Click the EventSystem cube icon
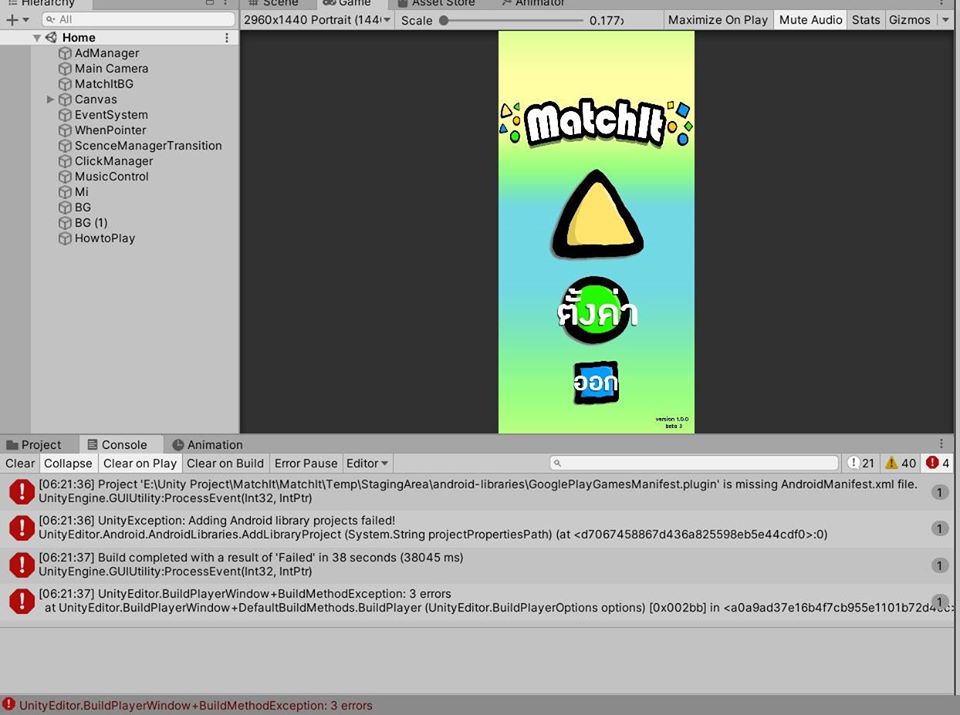960x715 pixels. tap(65, 115)
